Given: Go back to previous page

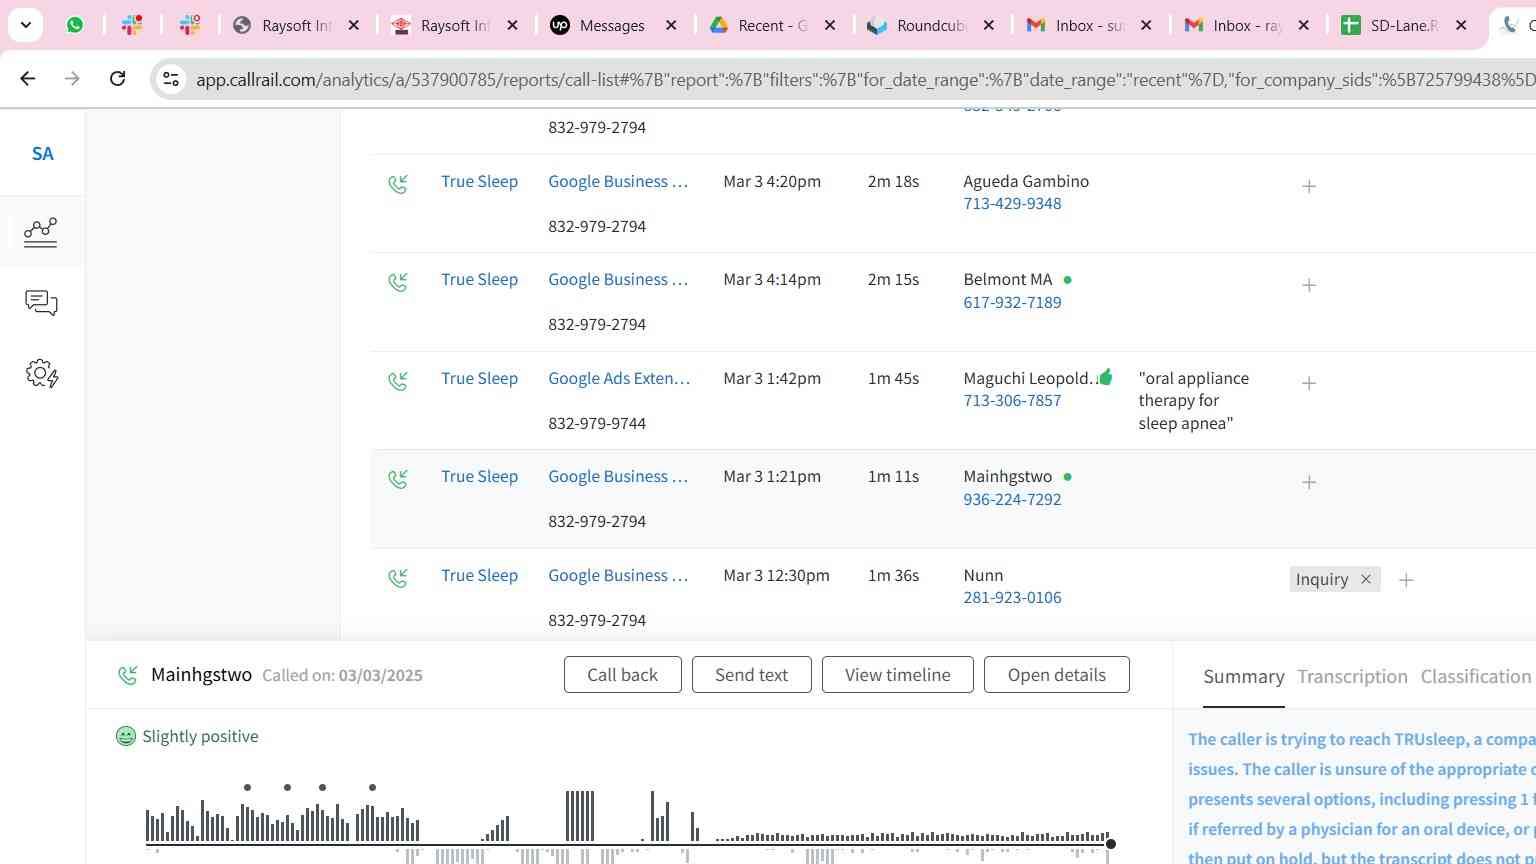Looking at the screenshot, I should 28,78.
